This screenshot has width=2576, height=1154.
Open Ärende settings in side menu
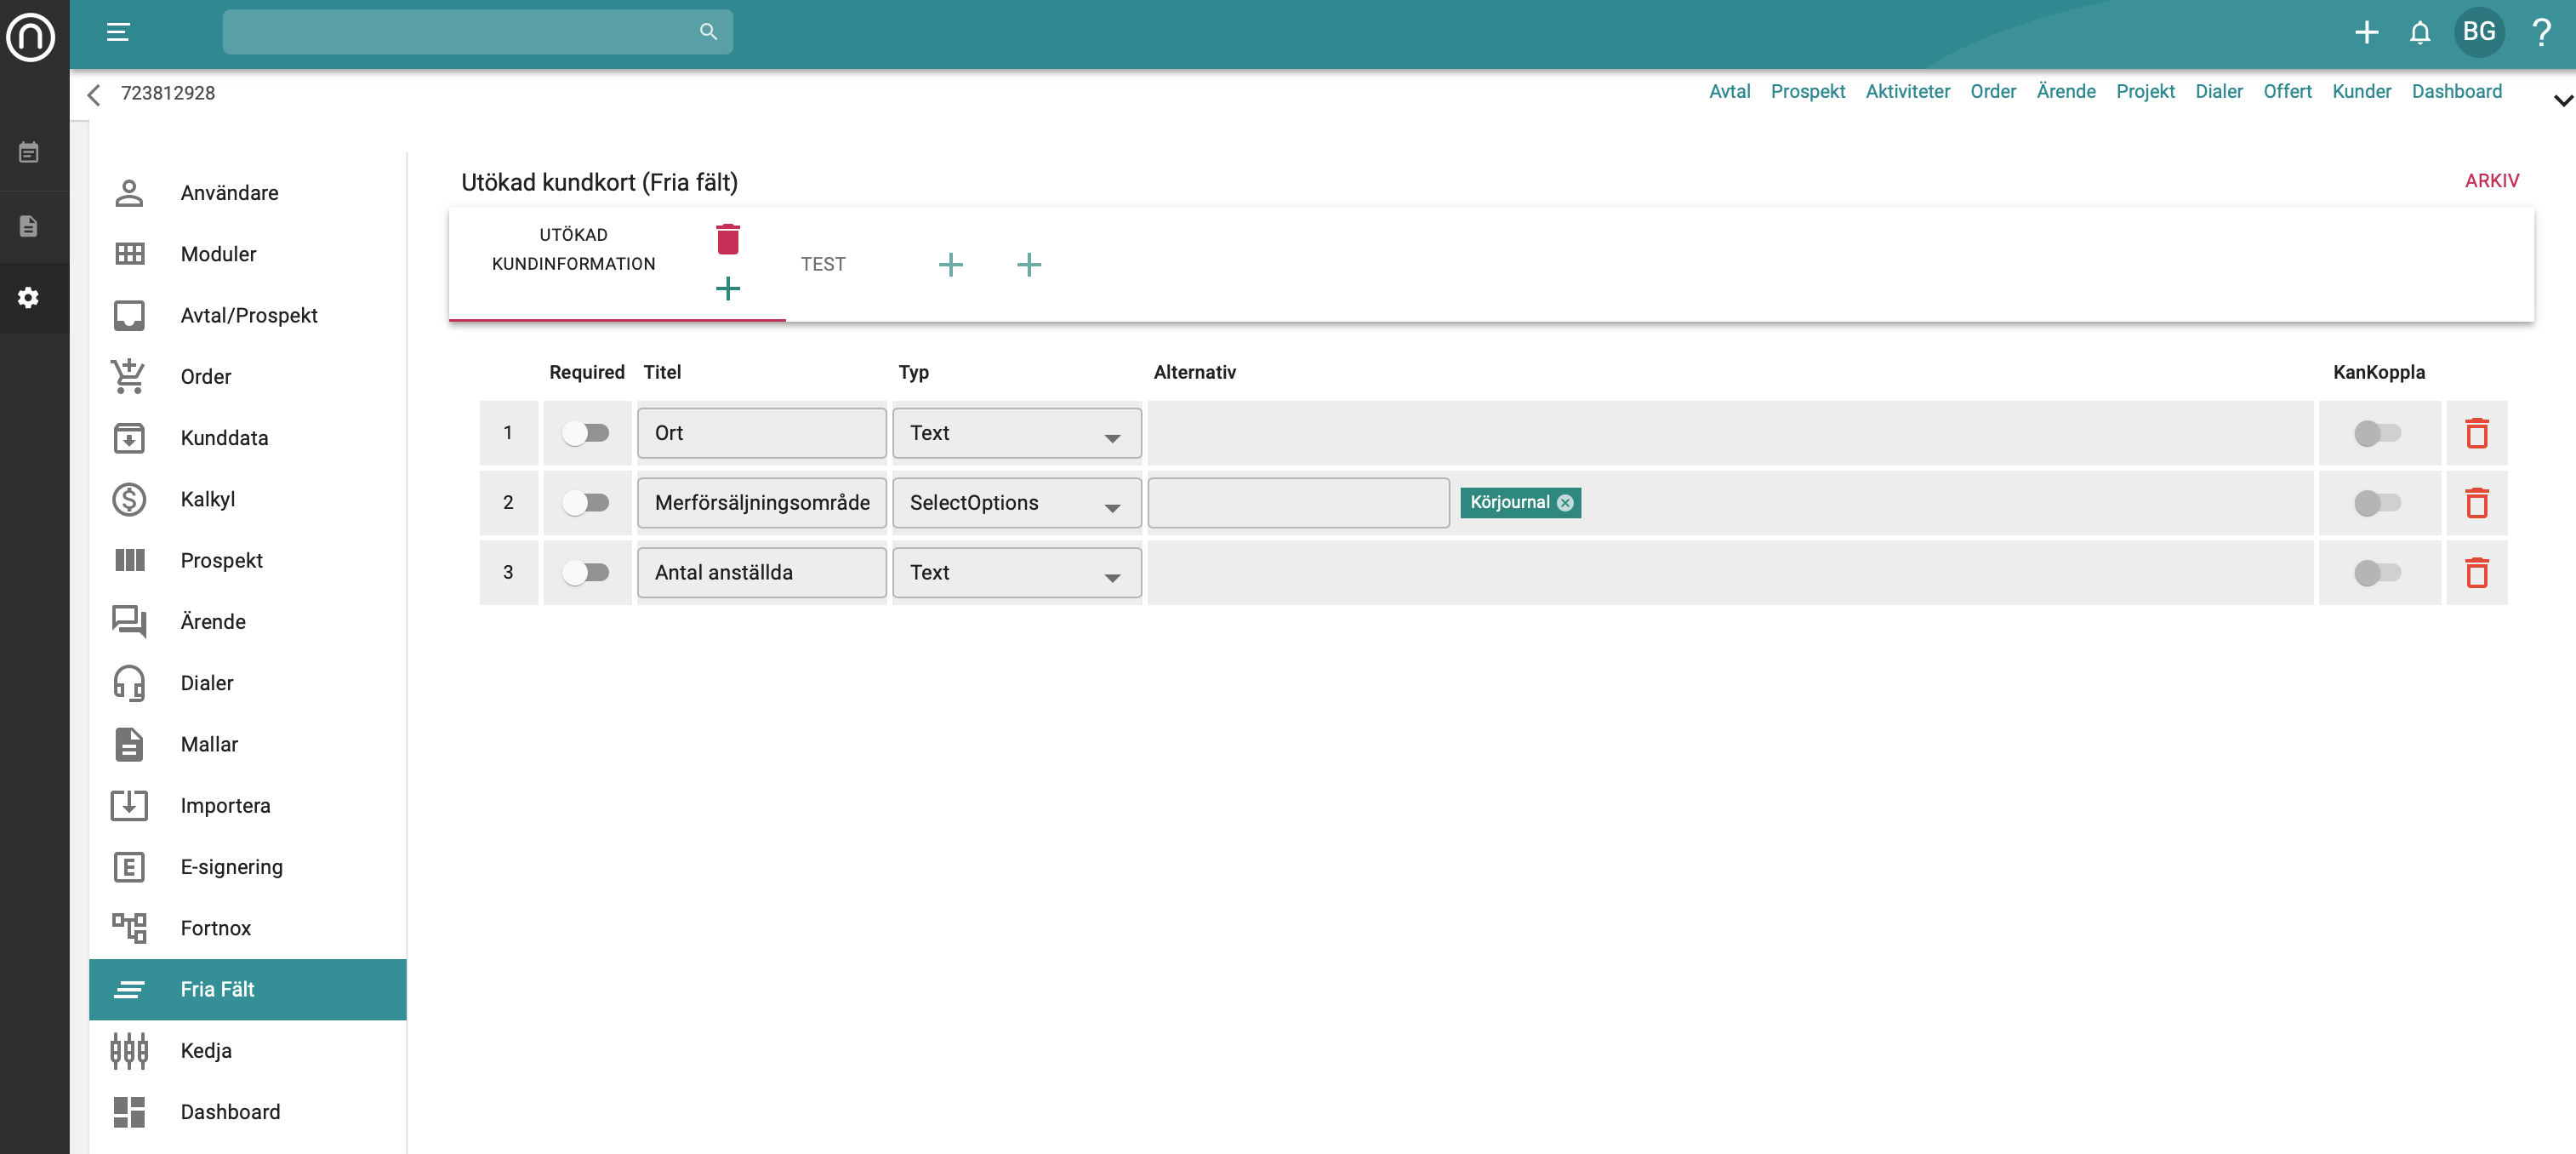tap(247, 621)
